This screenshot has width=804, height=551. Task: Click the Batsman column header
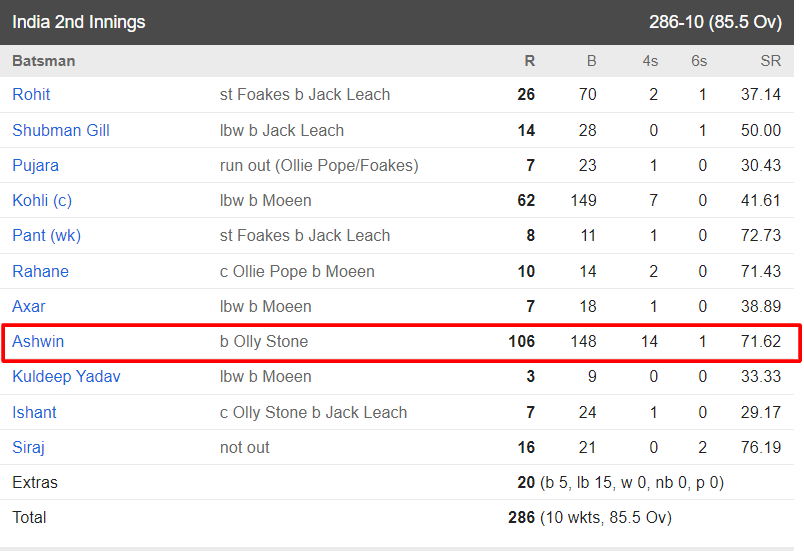pyautogui.click(x=43, y=61)
